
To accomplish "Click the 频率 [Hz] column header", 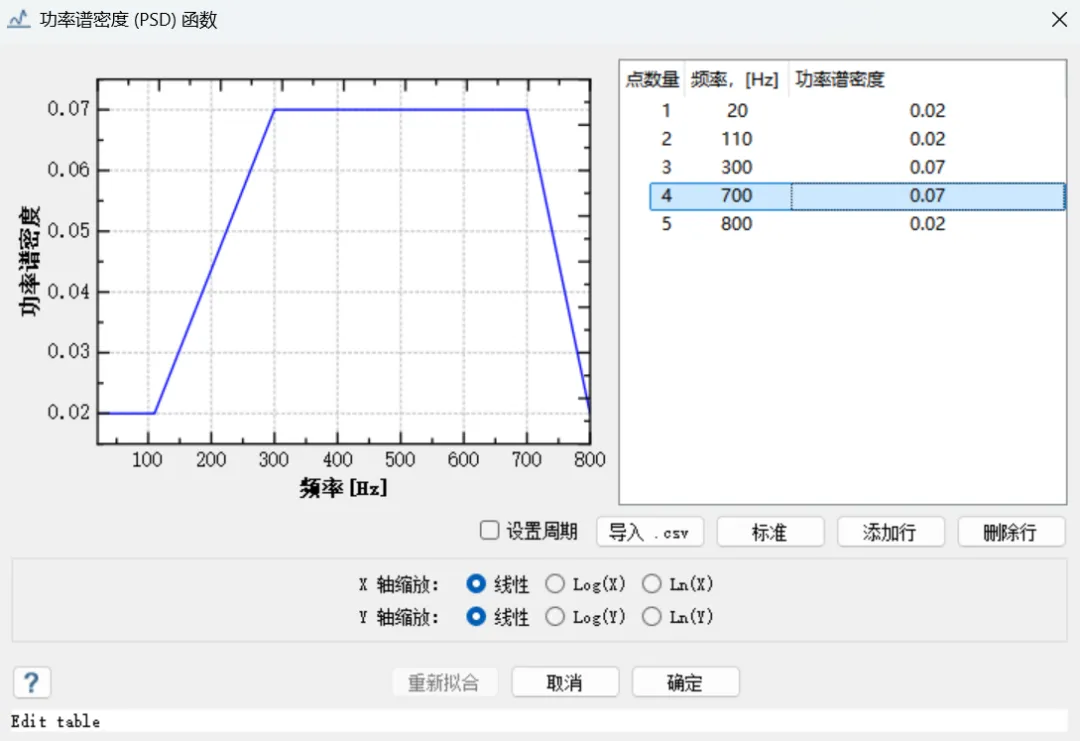I will point(736,79).
